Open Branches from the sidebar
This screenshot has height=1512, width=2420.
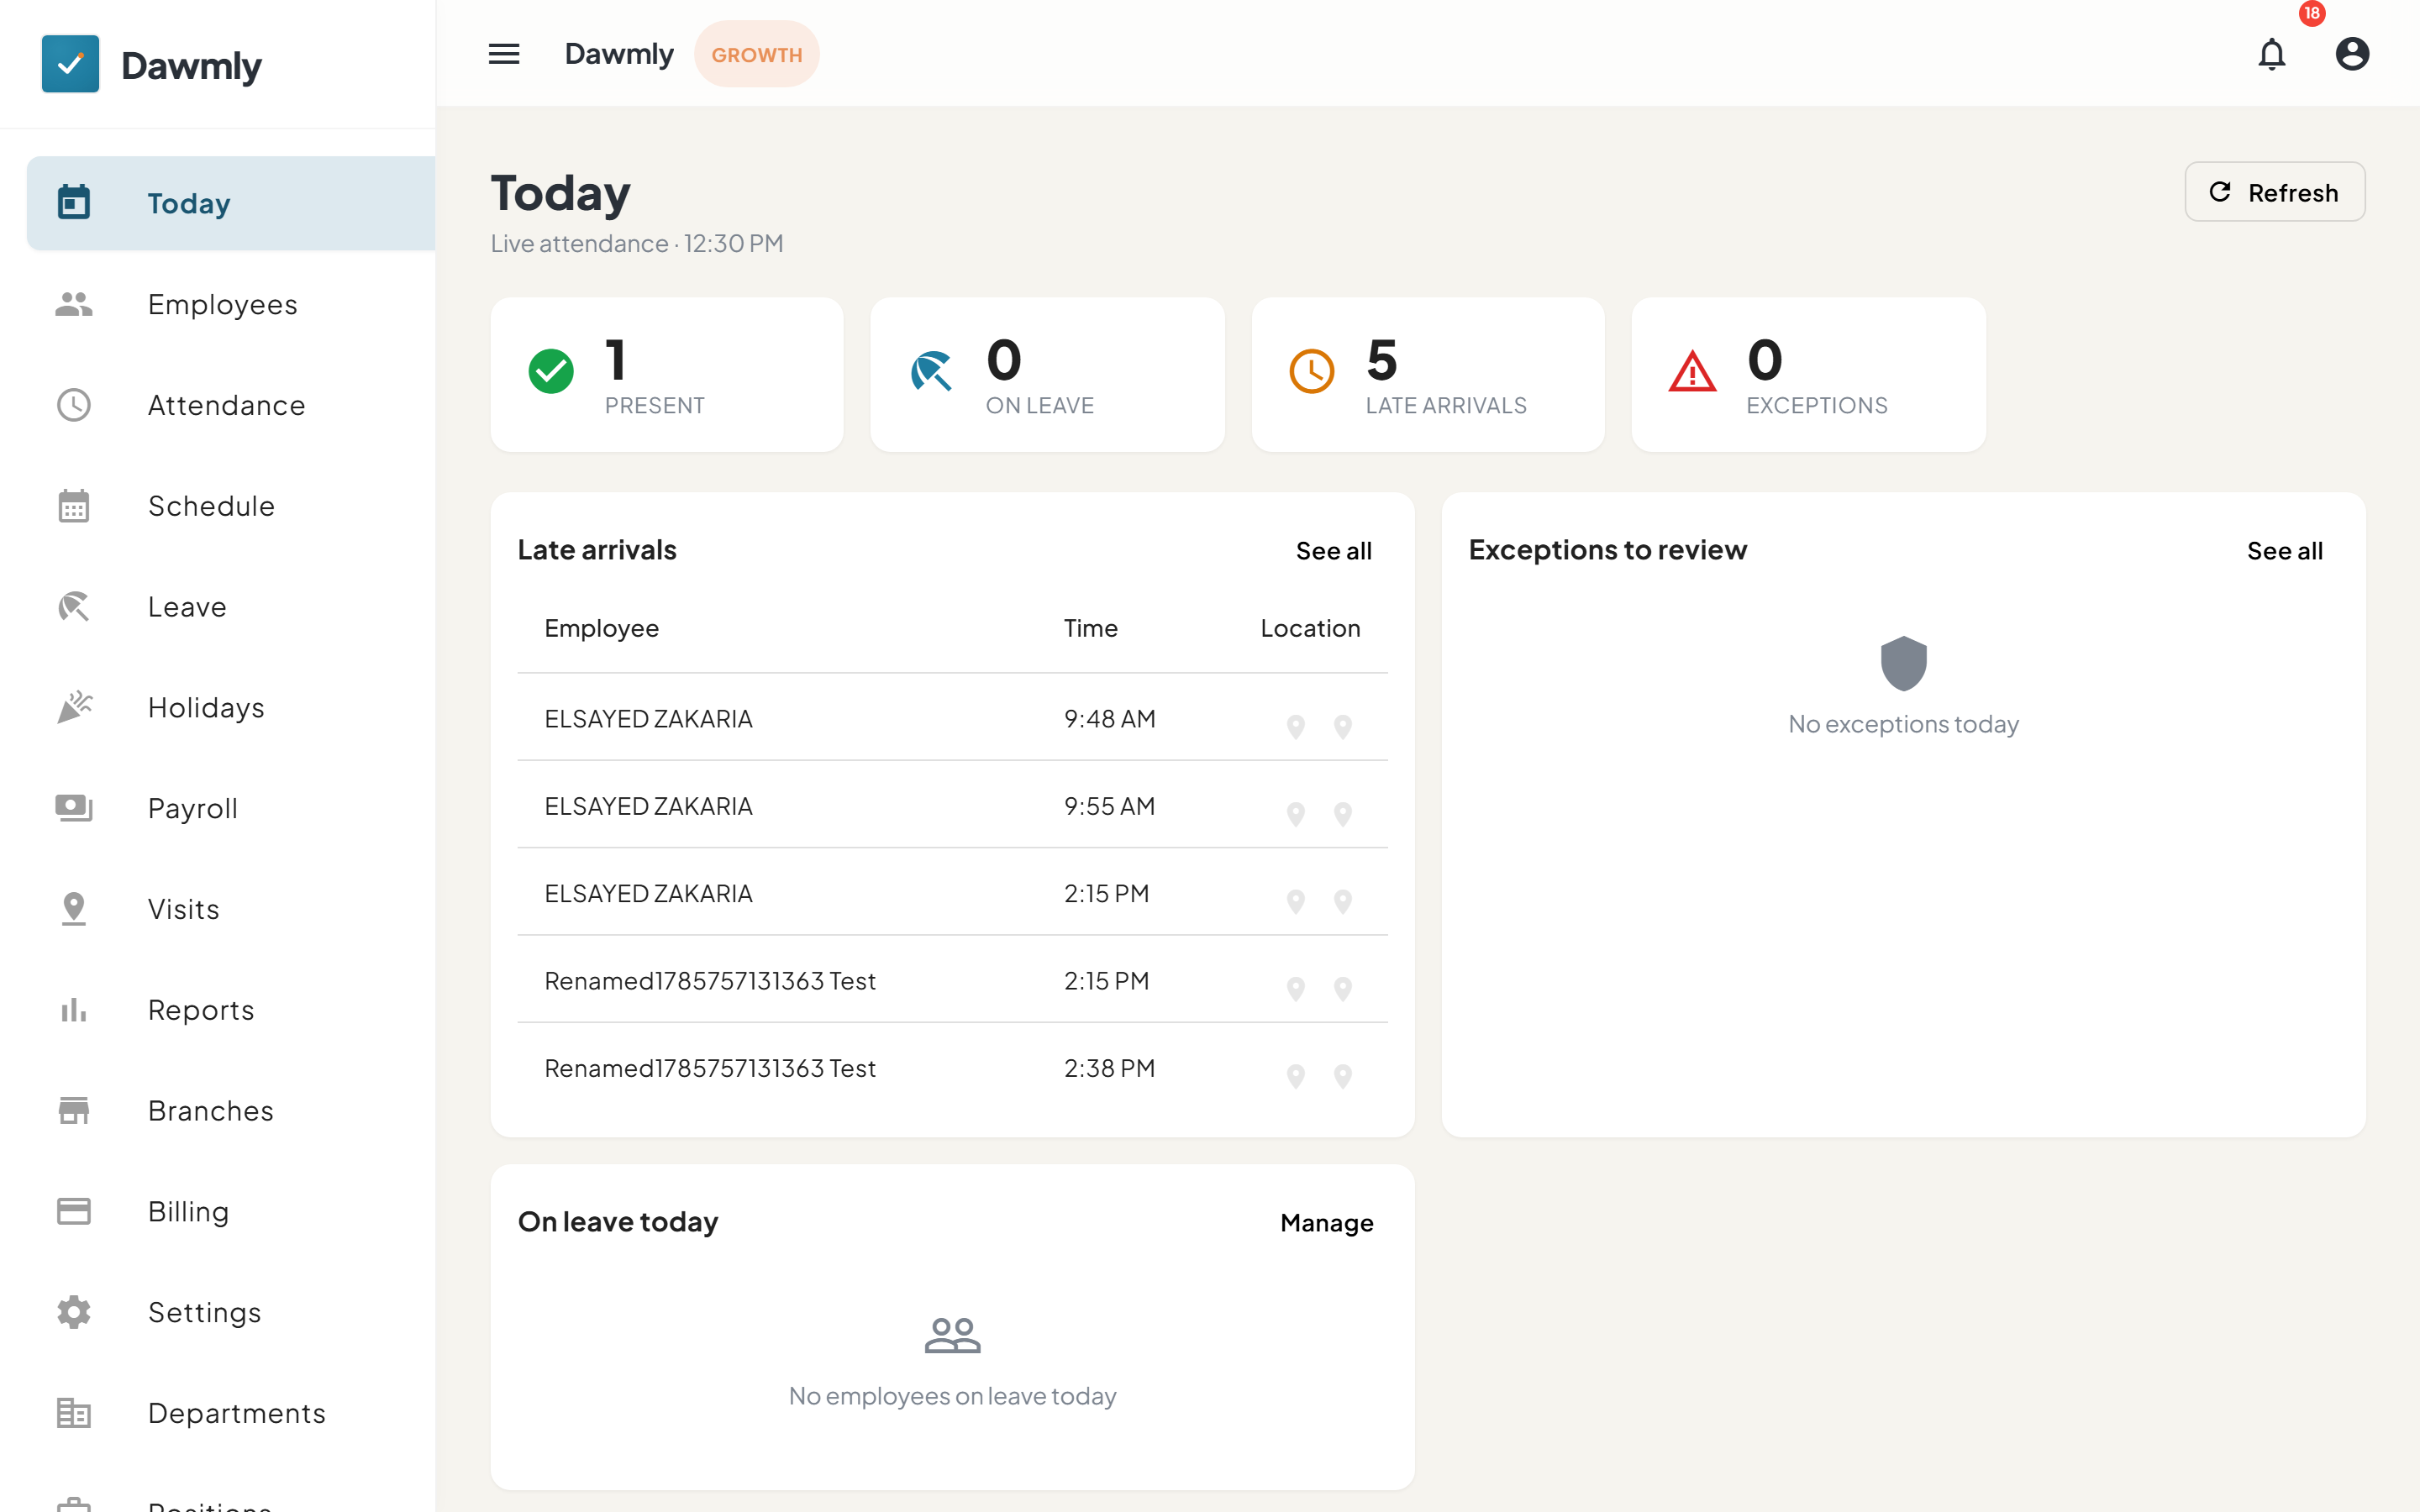[x=231, y=1110]
